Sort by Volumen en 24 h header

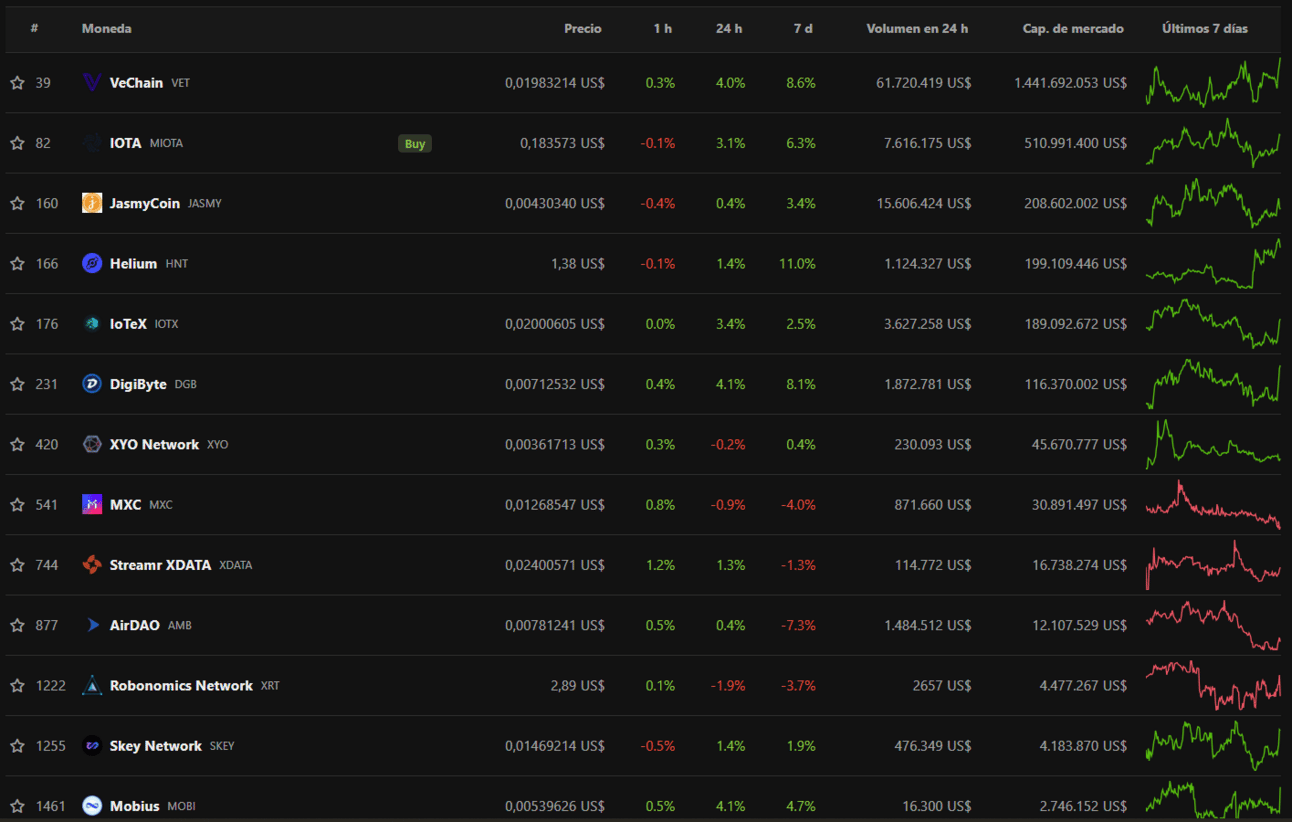(x=917, y=29)
